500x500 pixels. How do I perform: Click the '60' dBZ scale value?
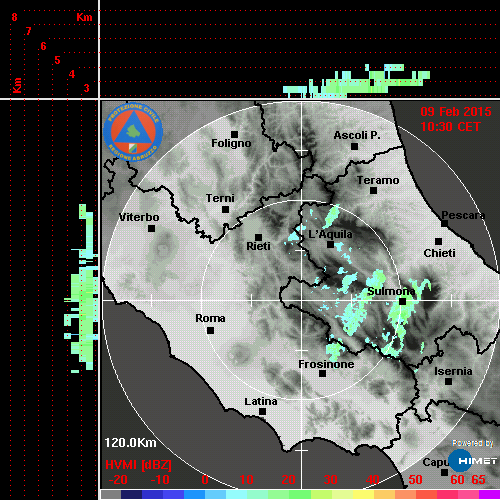pyautogui.click(x=457, y=480)
